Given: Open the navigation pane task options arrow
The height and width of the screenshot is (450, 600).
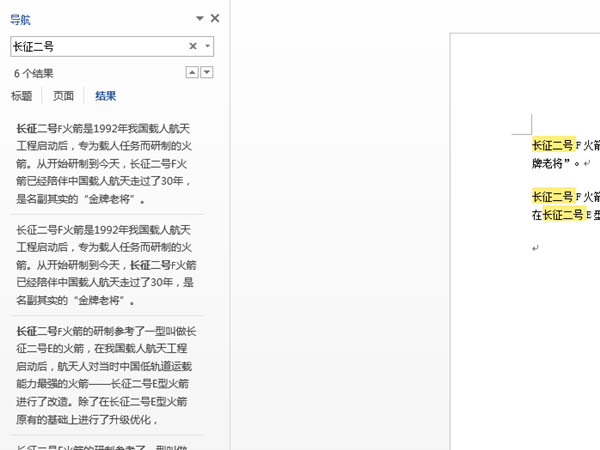Looking at the screenshot, I should coord(199,18).
